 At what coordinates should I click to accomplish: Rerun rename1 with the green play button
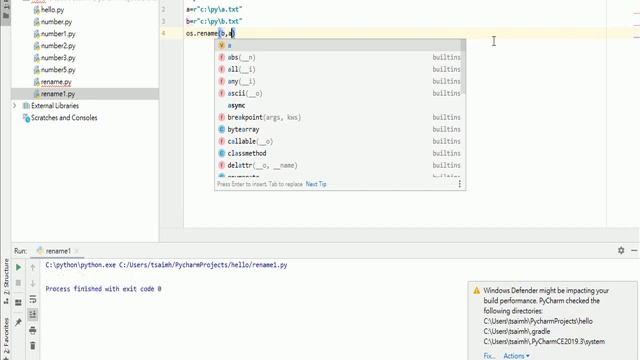(18, 267)
